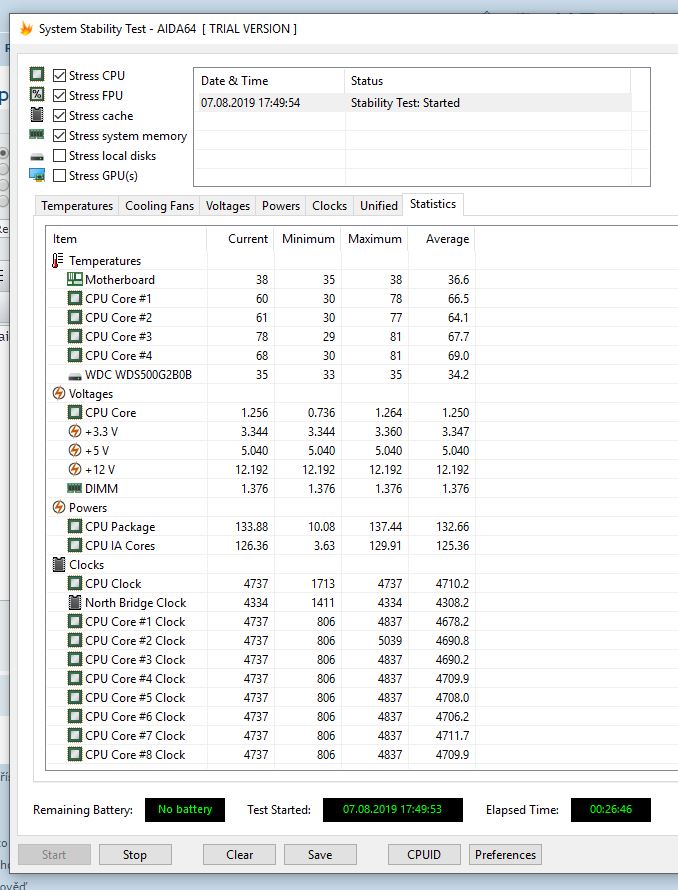Click the Clear button

(239, 855)
